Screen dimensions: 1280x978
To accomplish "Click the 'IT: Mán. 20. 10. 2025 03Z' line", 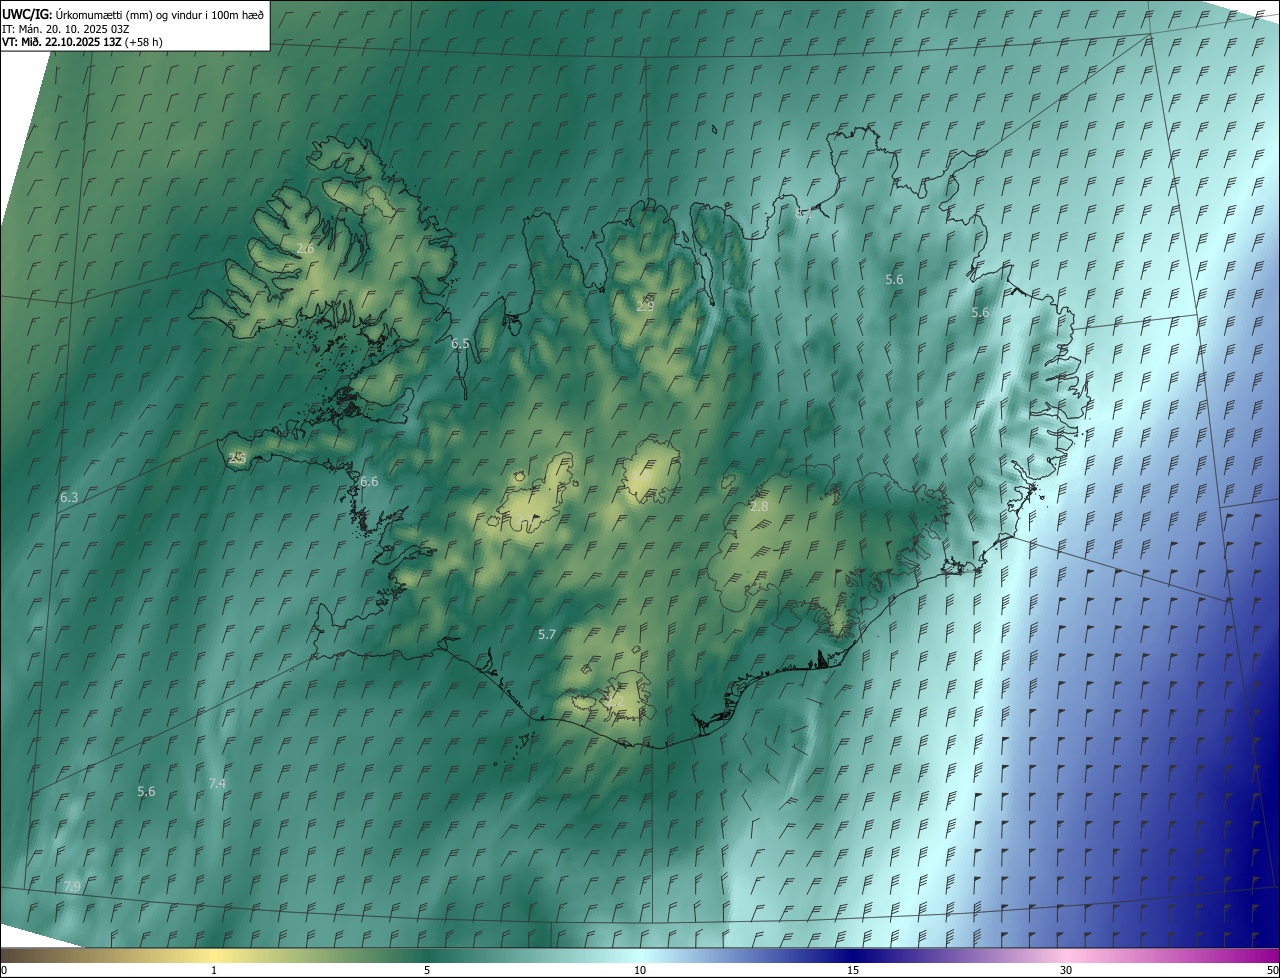I will 66,29.
